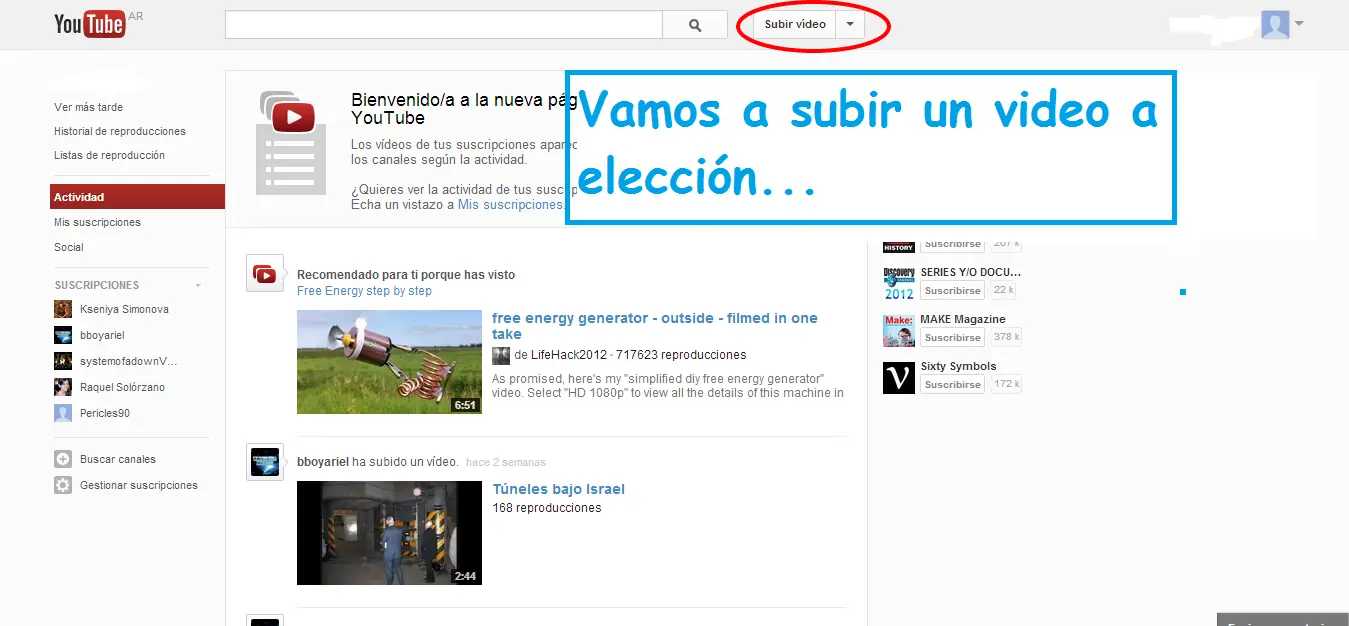Click the 168 reproducciones view count
Image resolution: width=1349 pixels, height=626 pixels.
coord(547,508)
